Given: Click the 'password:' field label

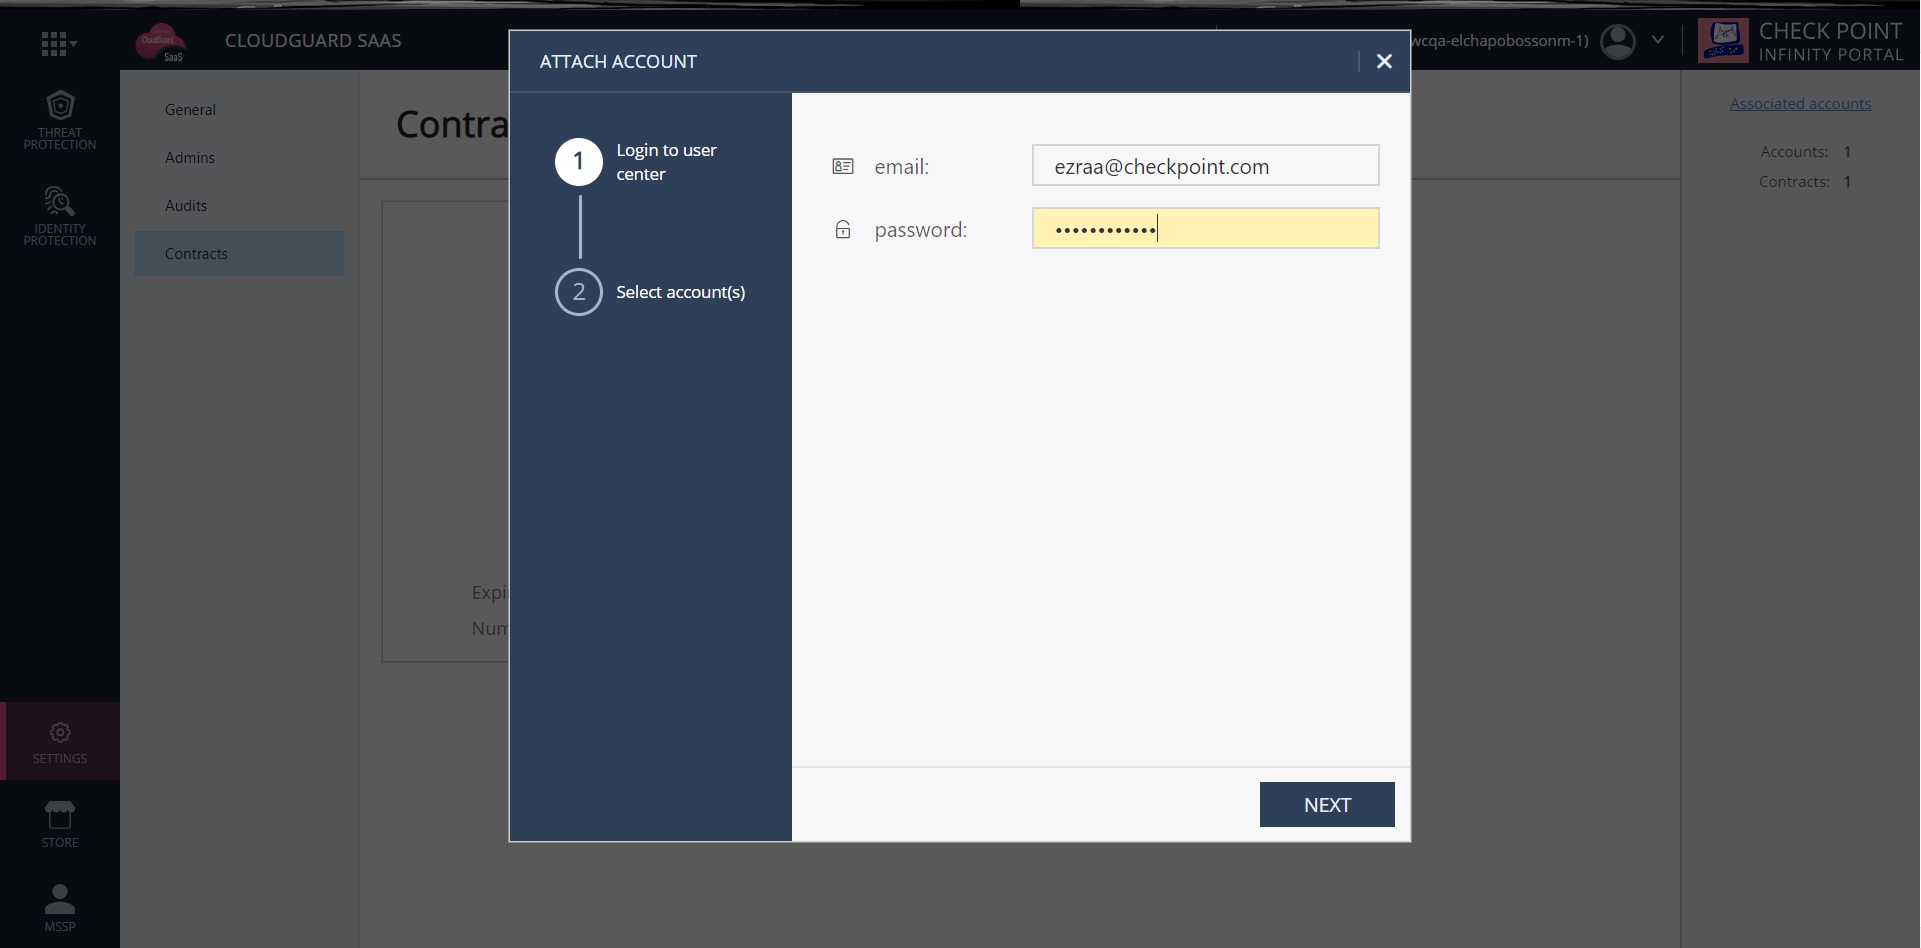Looking at the screenshot, I should tap(920, 230).
